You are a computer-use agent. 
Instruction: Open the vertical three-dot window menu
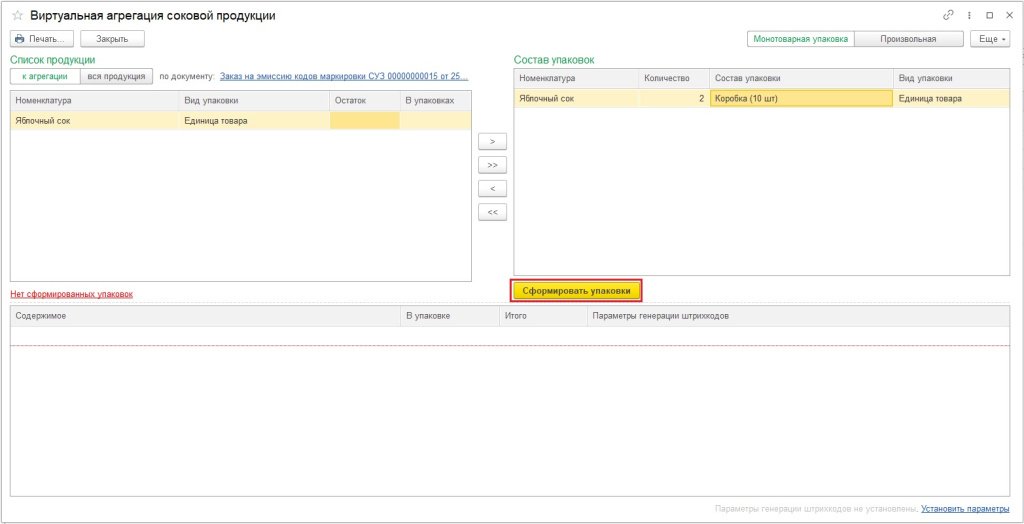click(x=969, y=16)
